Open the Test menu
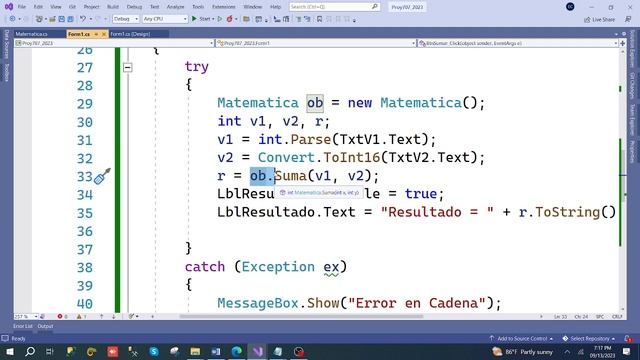The image size is (640, 360). point(154,7)
